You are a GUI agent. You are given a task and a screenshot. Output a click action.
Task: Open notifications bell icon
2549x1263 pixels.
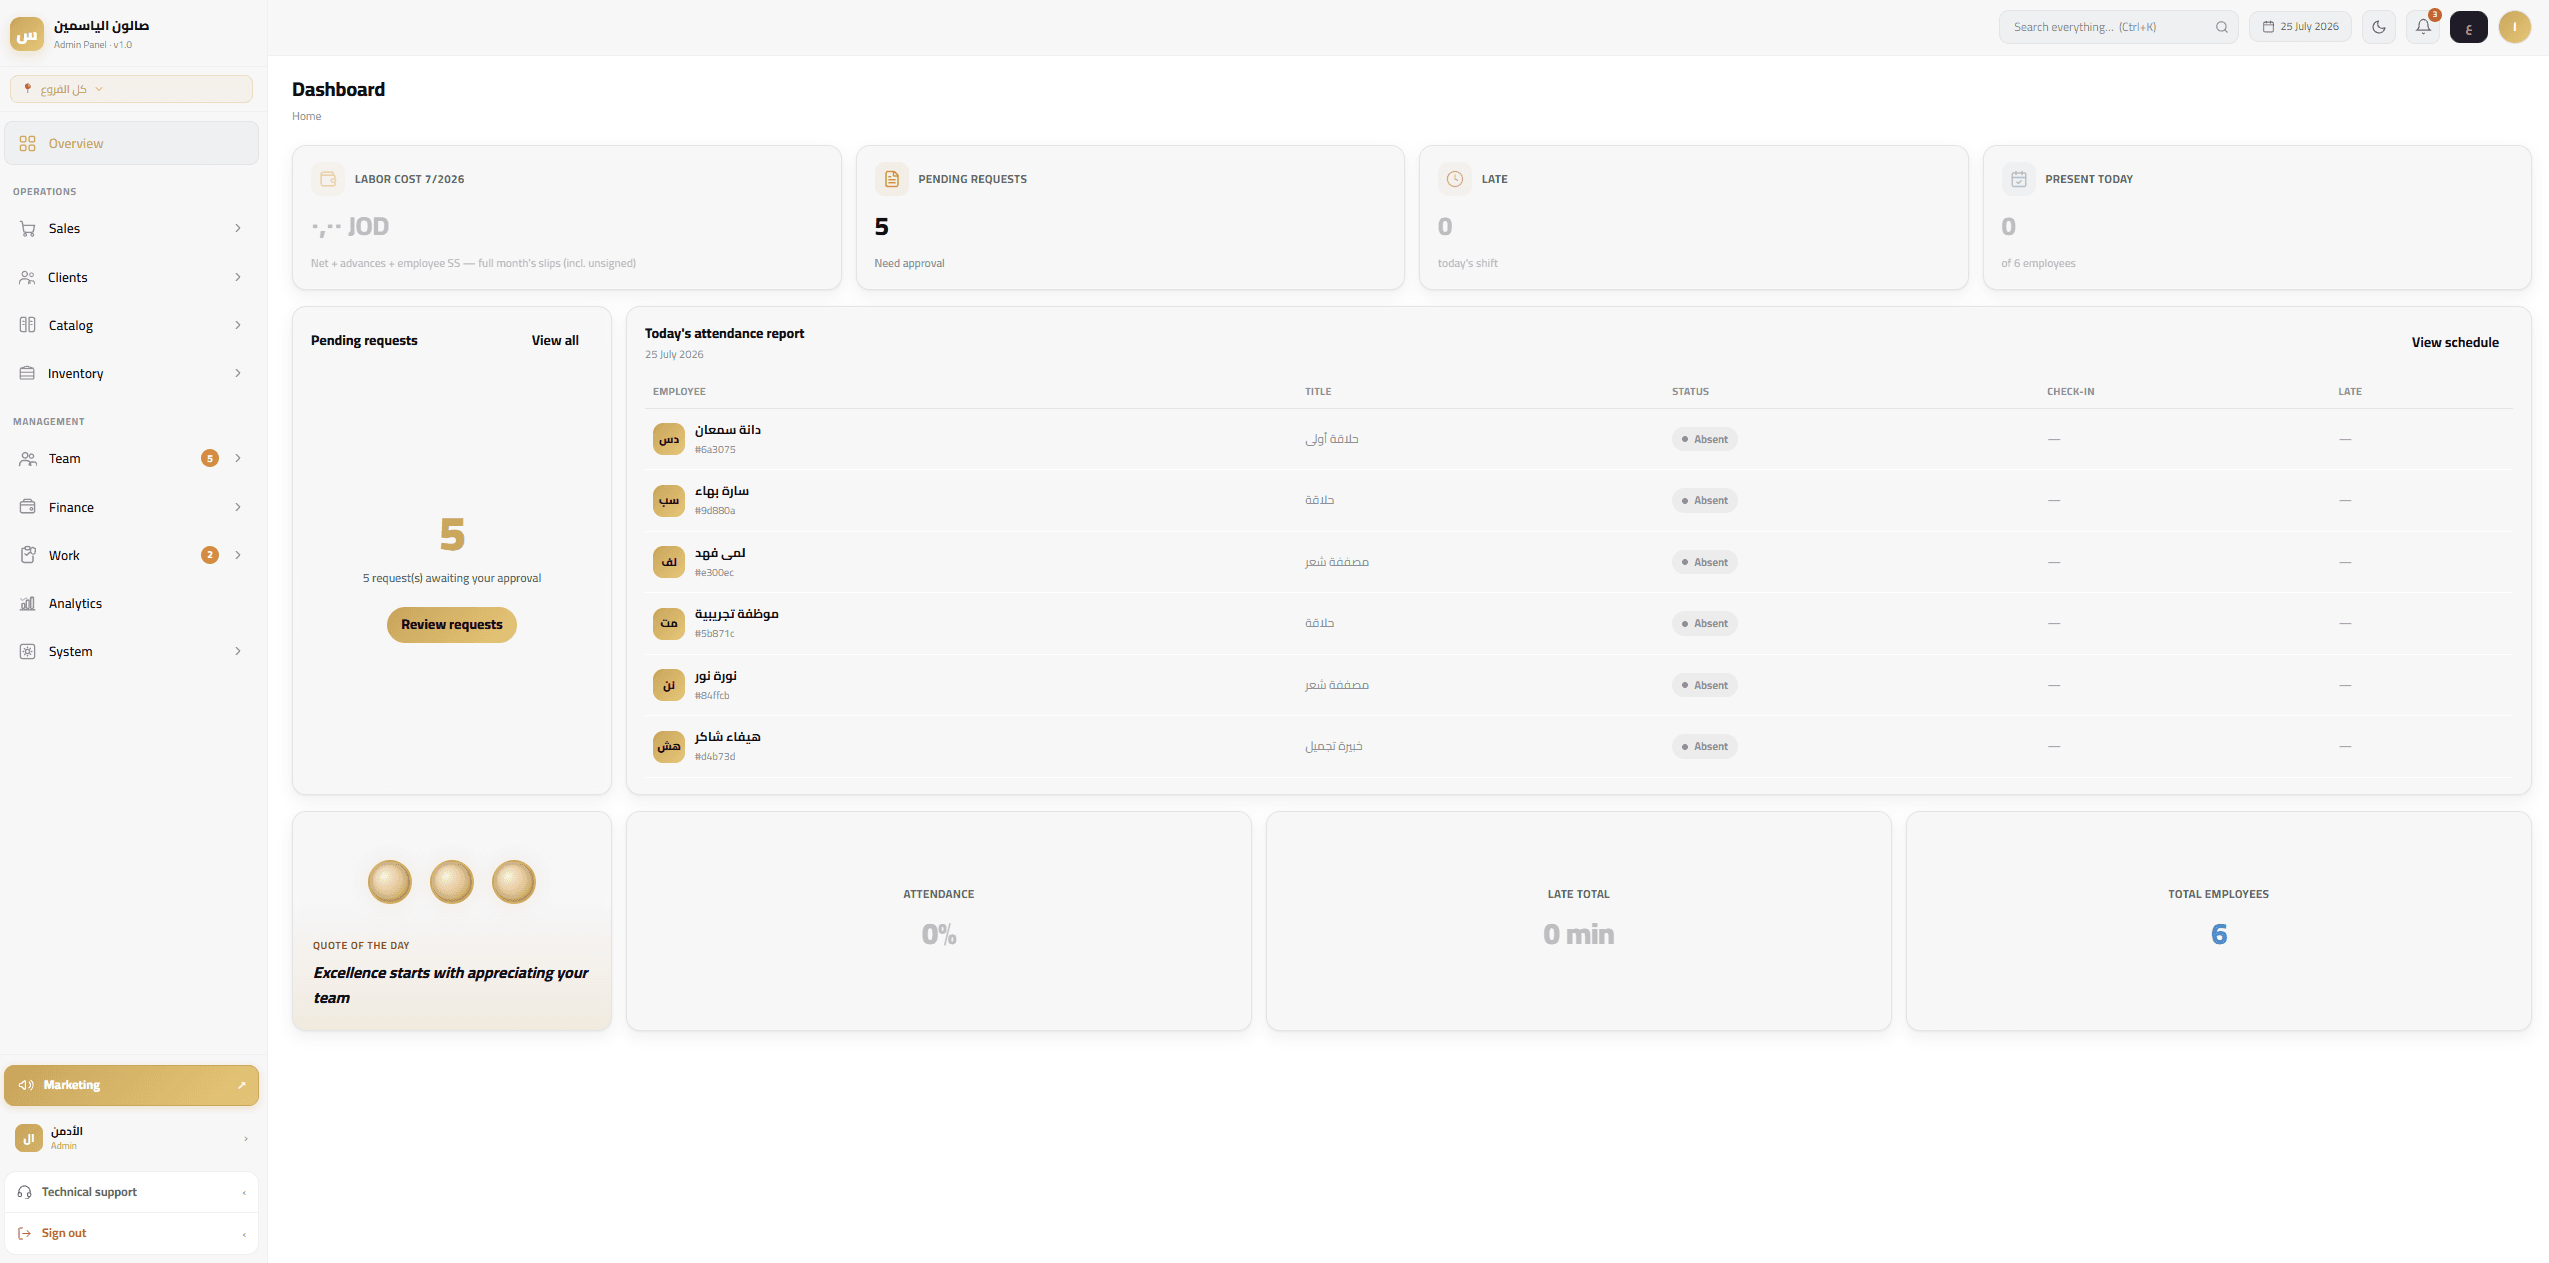click(x=2423, y=27)
